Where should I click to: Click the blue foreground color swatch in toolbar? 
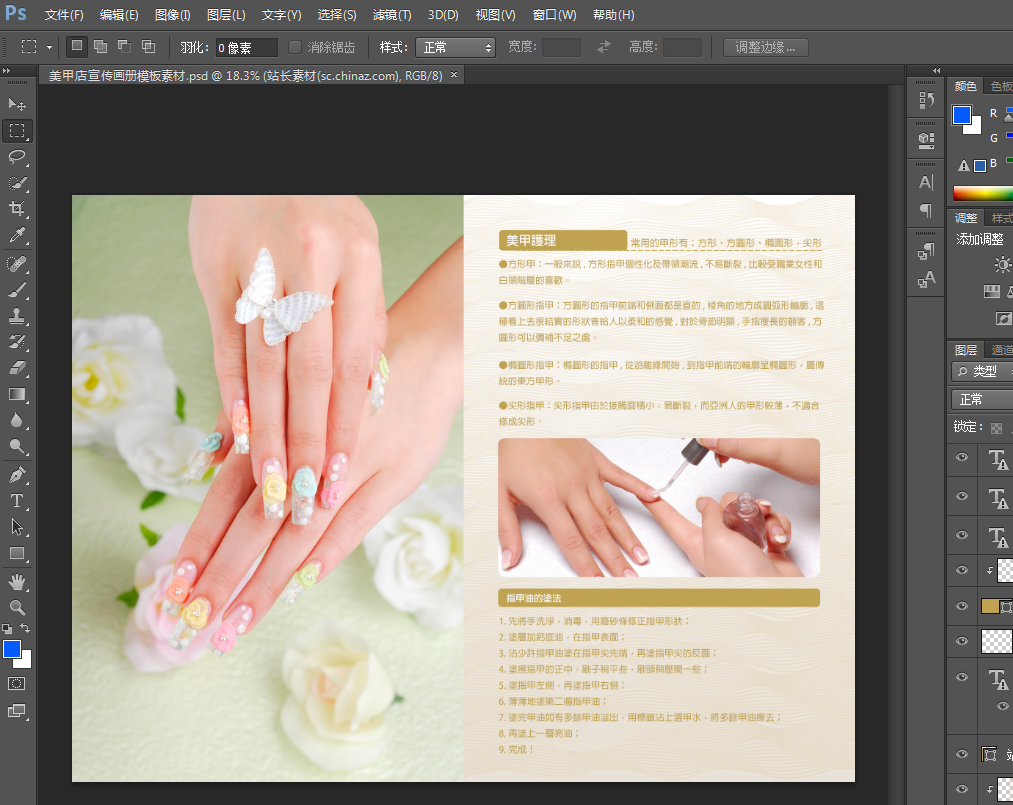point(11,649)
